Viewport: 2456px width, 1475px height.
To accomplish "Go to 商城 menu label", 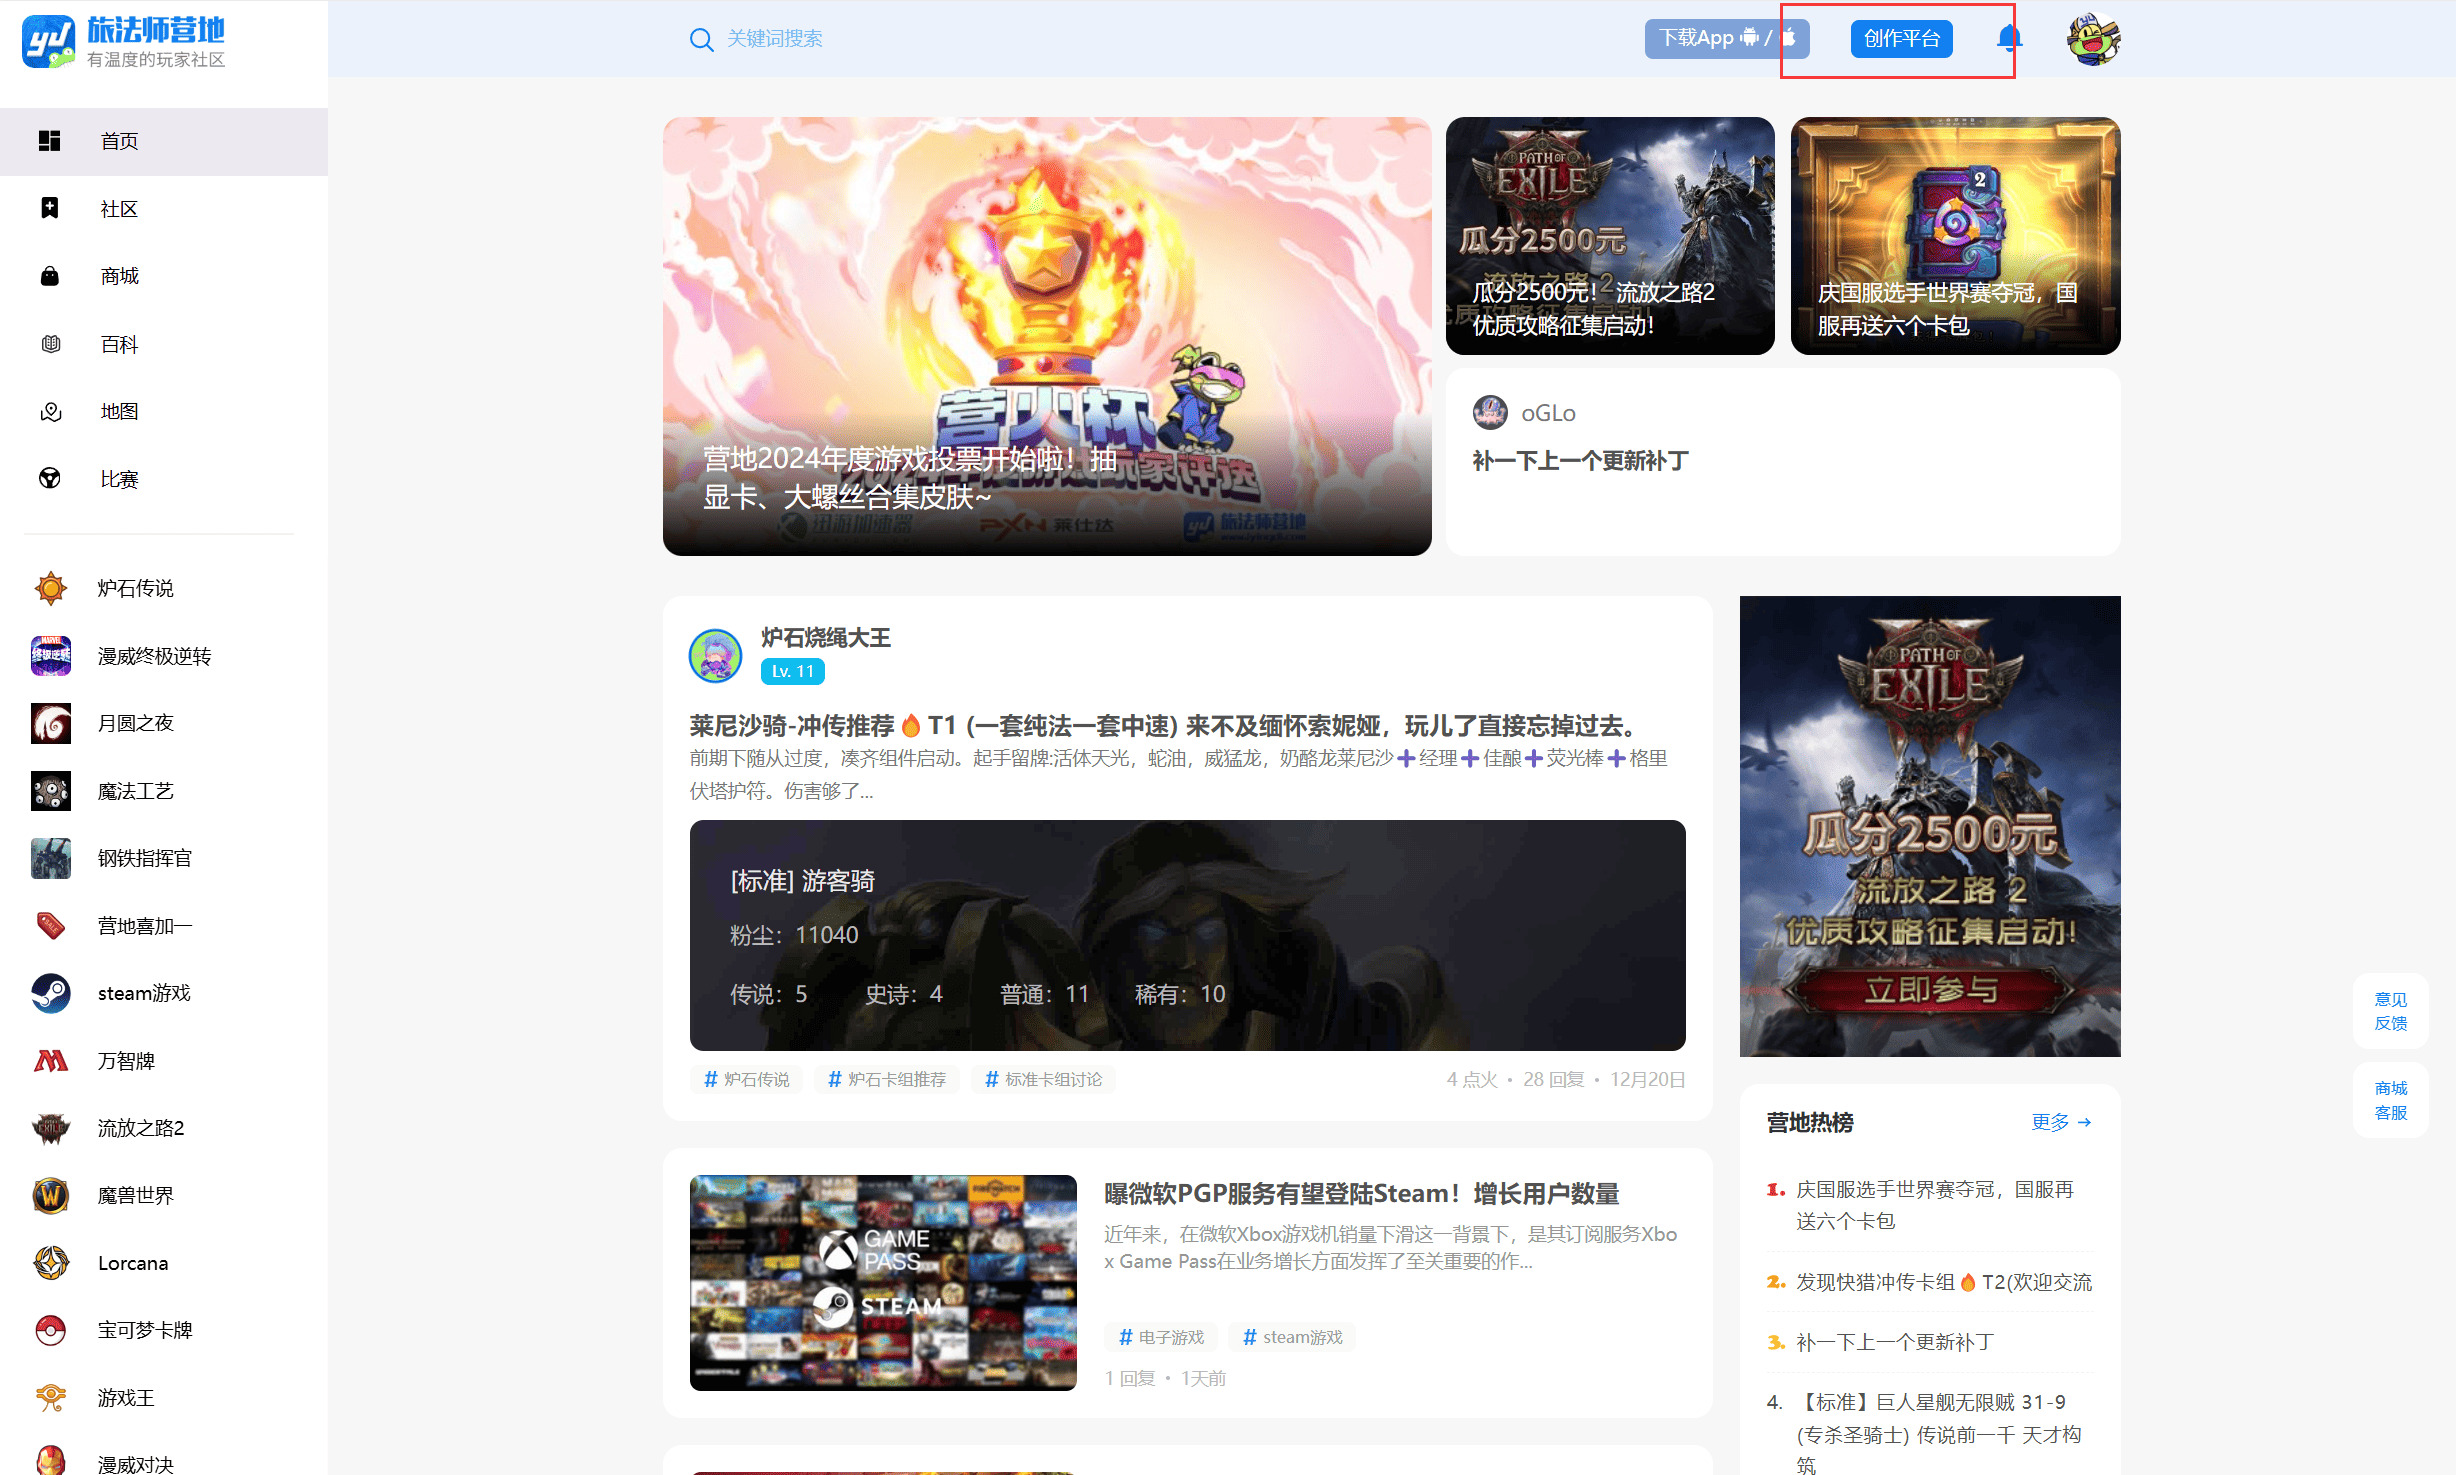I will [119, 276].
